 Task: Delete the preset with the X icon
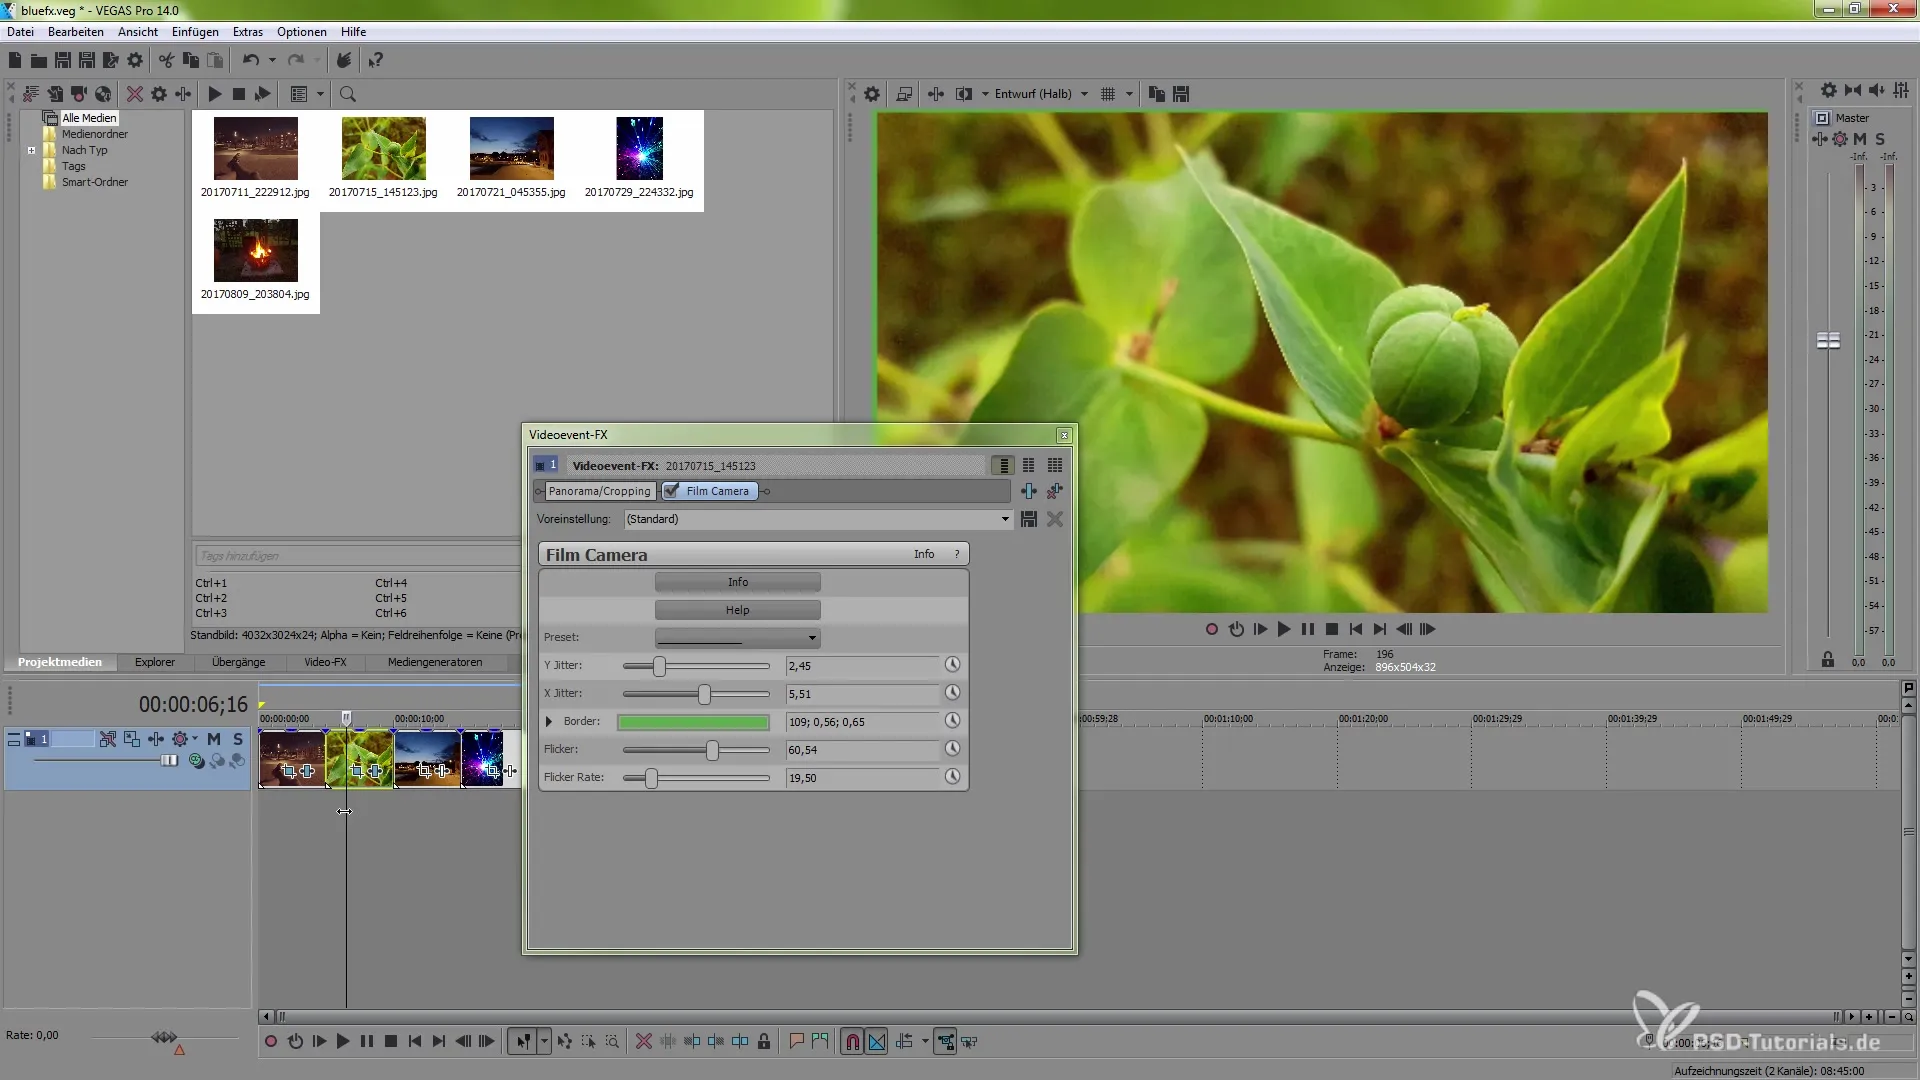coord(1055,520)
